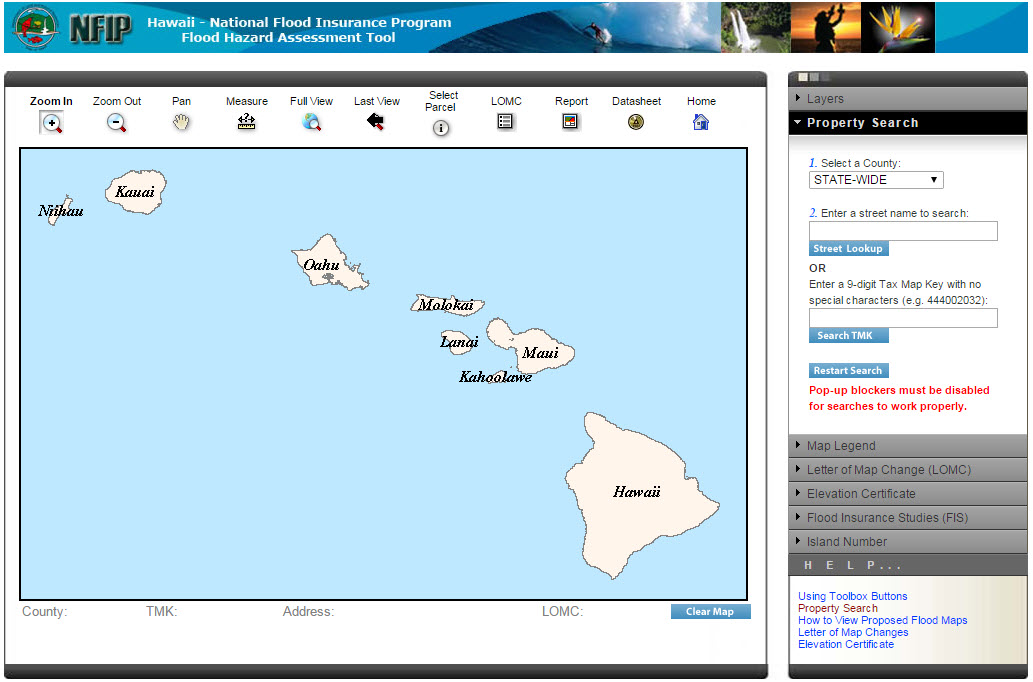Open the Datasheet icon
Viewport: 1033px width, 682px height.
[x=636, y=122]
